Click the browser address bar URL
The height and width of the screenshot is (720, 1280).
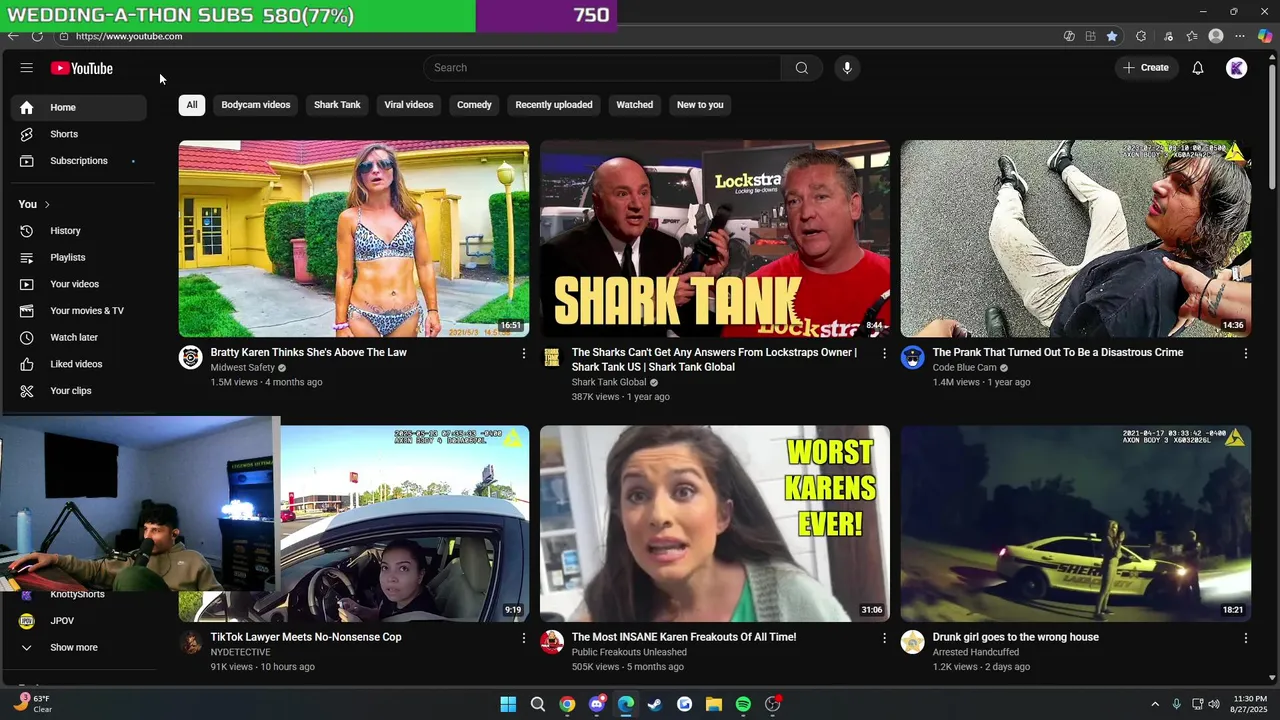pos(129,36)
